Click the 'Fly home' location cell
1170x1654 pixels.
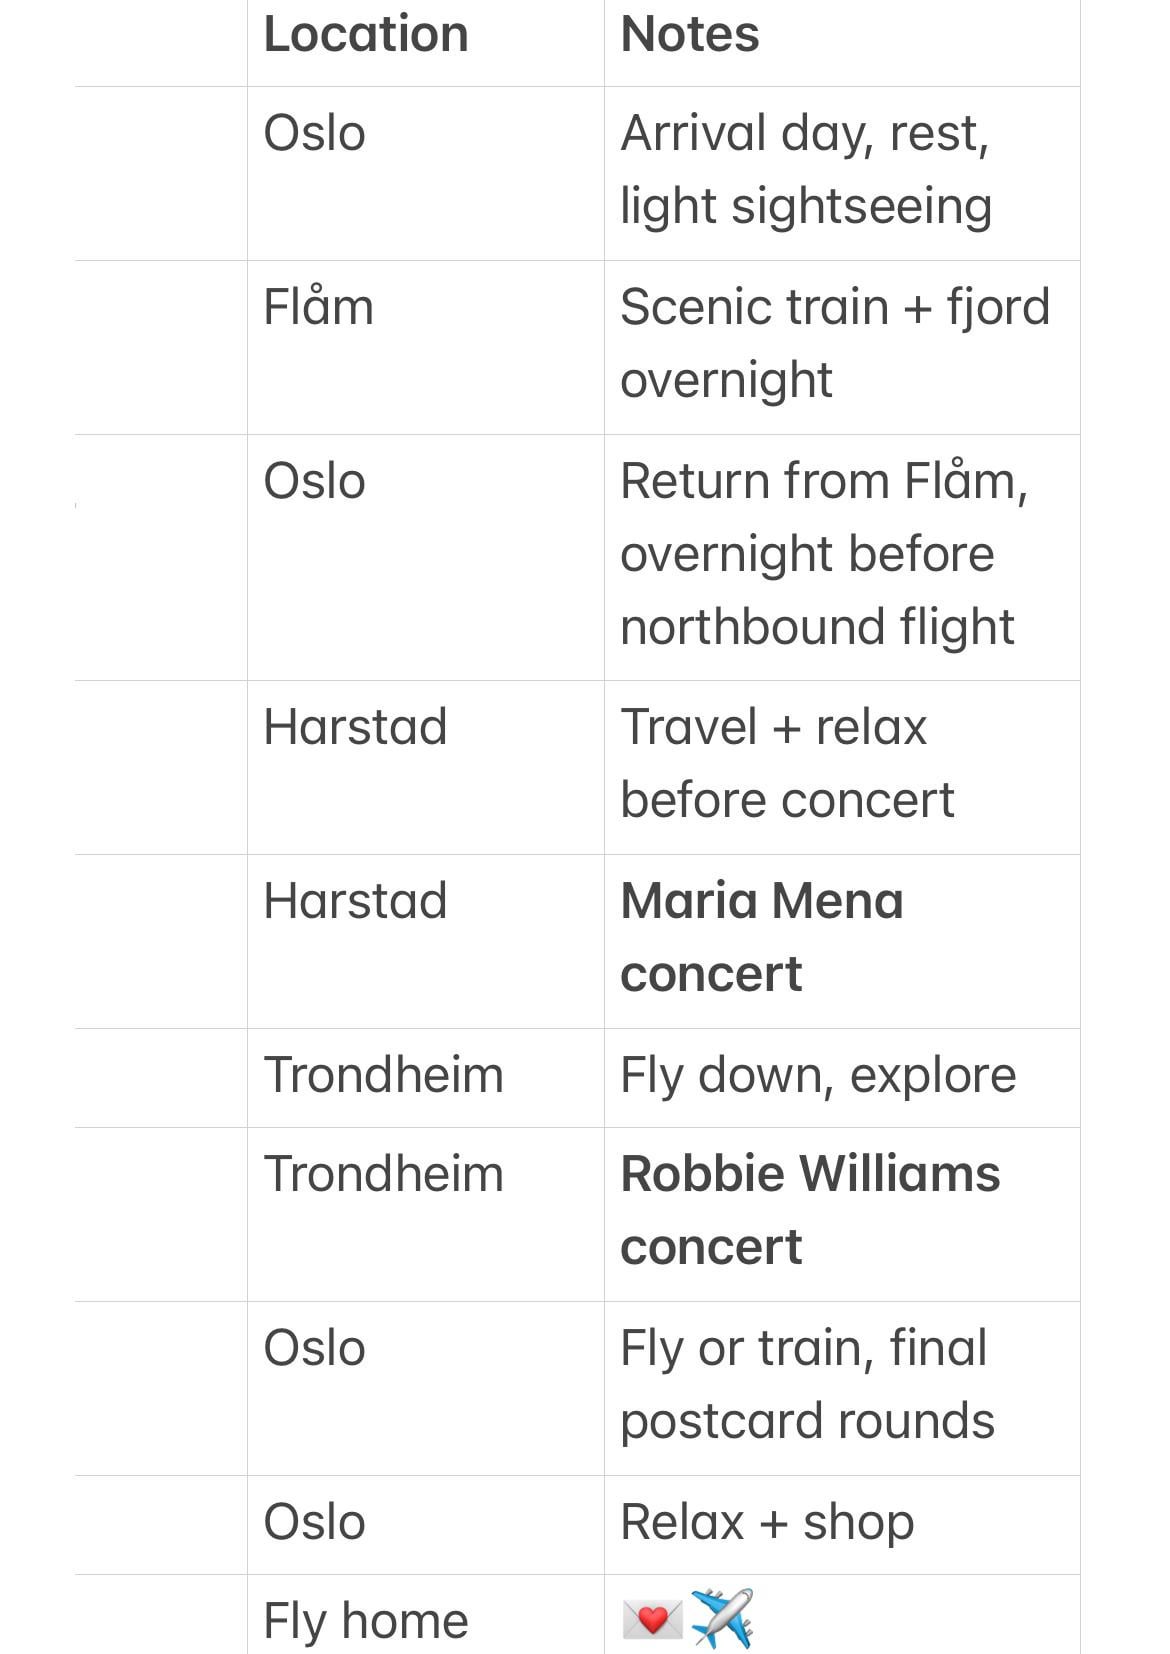[x=426, y=1614]
